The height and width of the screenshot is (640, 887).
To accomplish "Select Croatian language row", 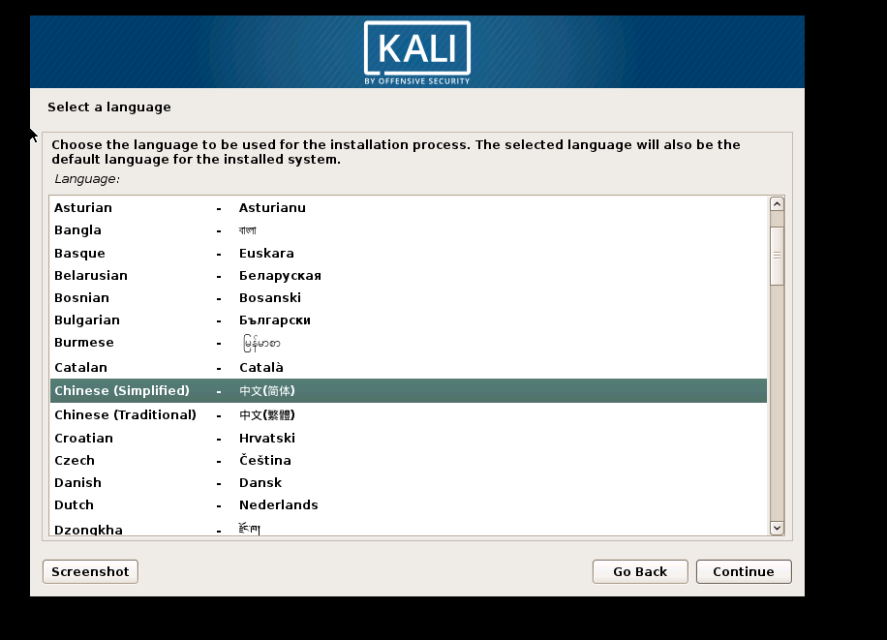I will pyautogui.click(x=408, y=438).
